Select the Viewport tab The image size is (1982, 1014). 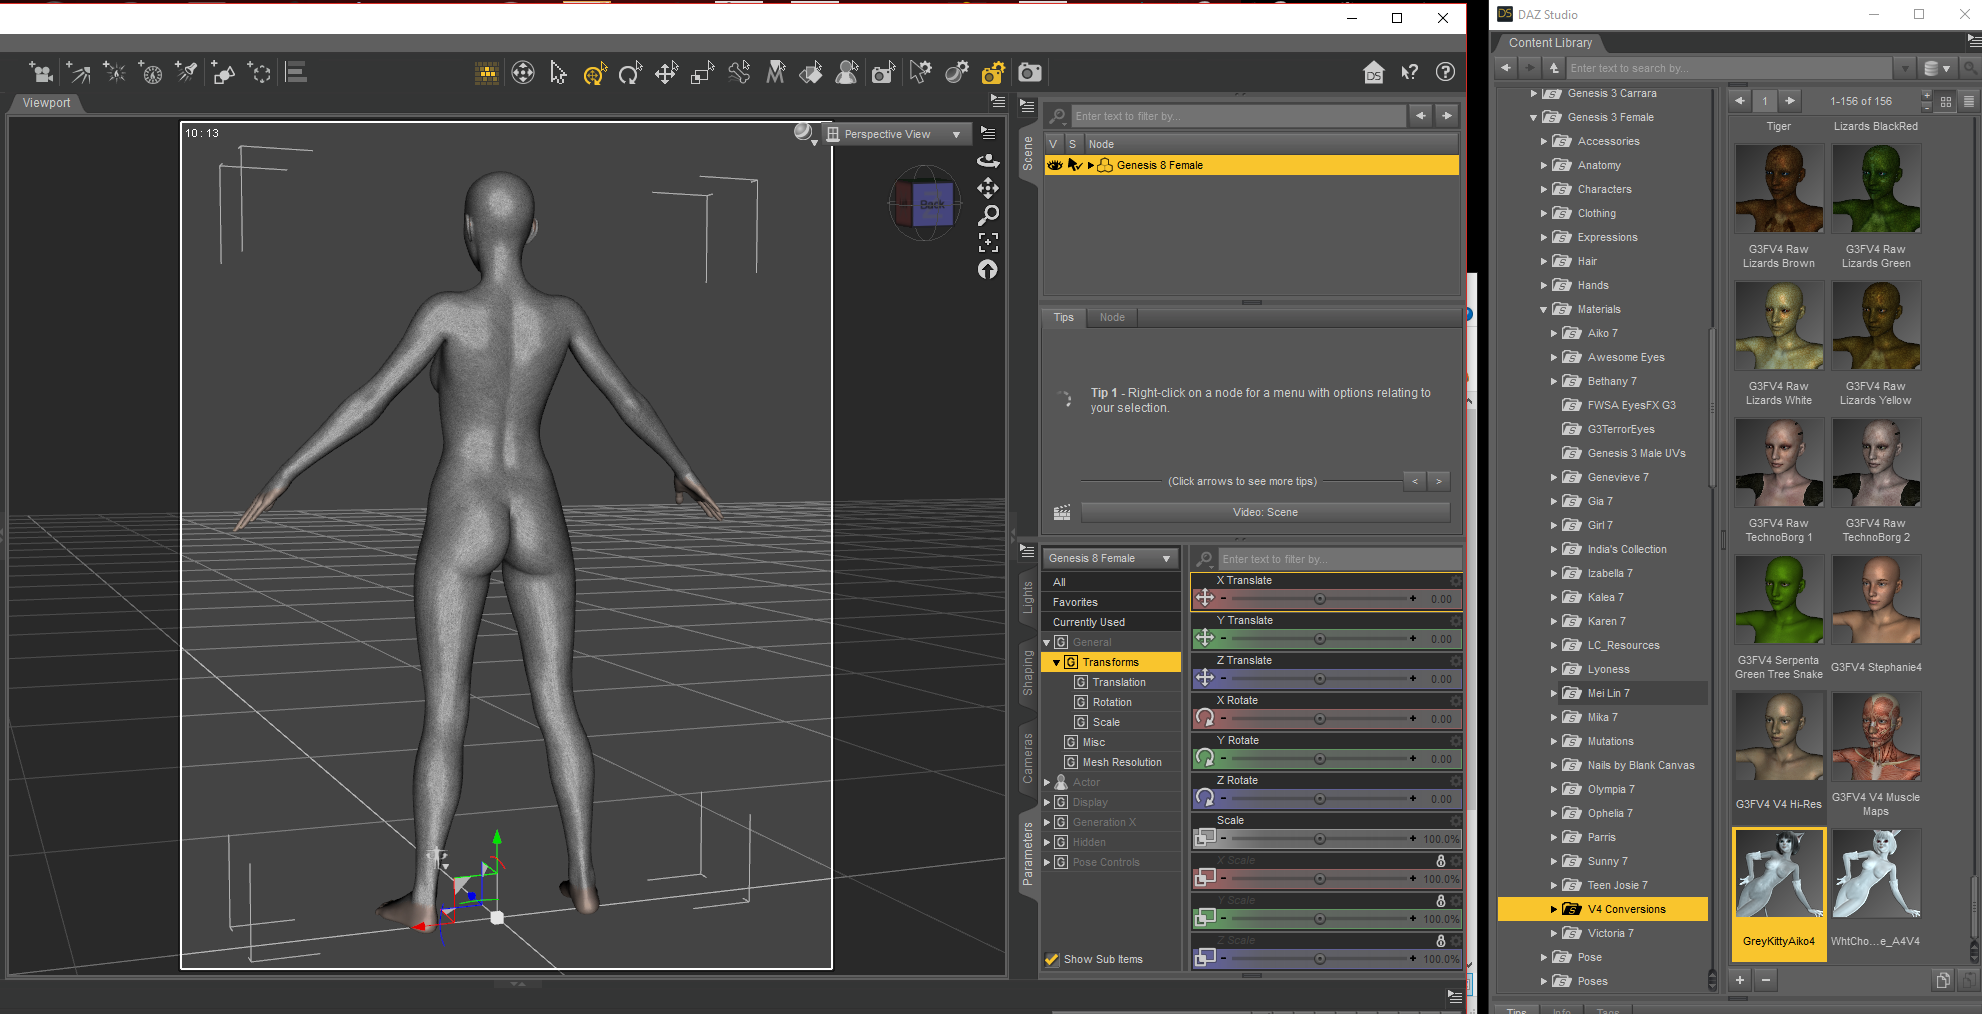46,103
